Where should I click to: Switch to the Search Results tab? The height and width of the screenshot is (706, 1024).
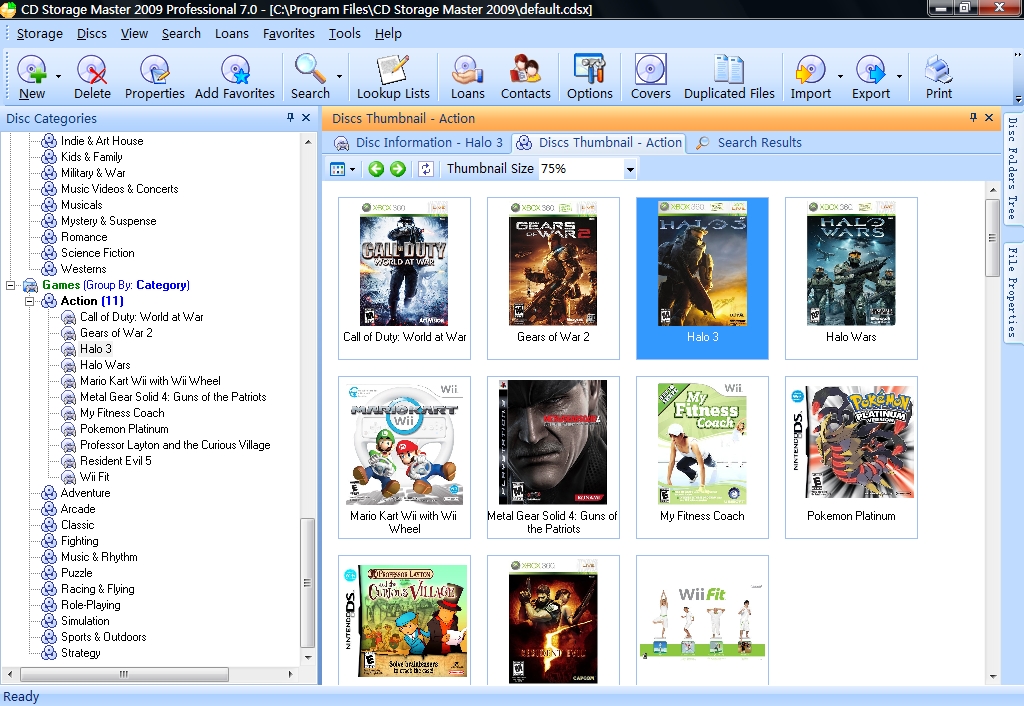(749, 142)
